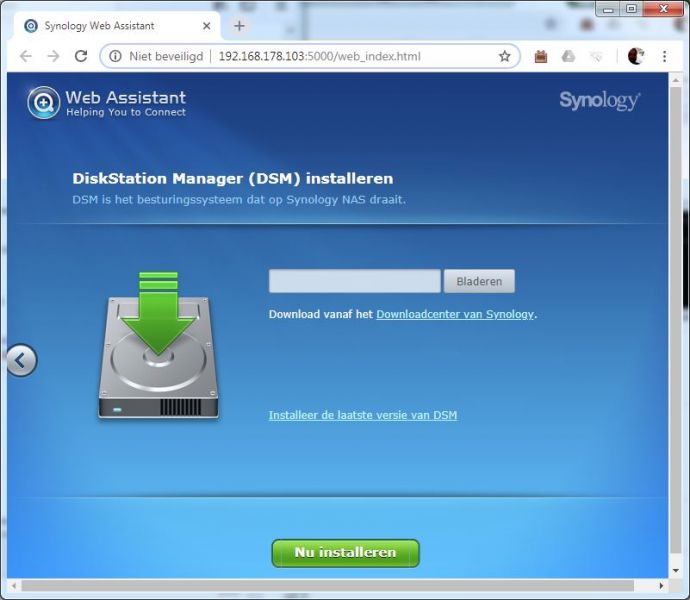The width and height of the screenshot is (690, 600).
Task: Minimize the Chrome window
Action: (609, 9)
